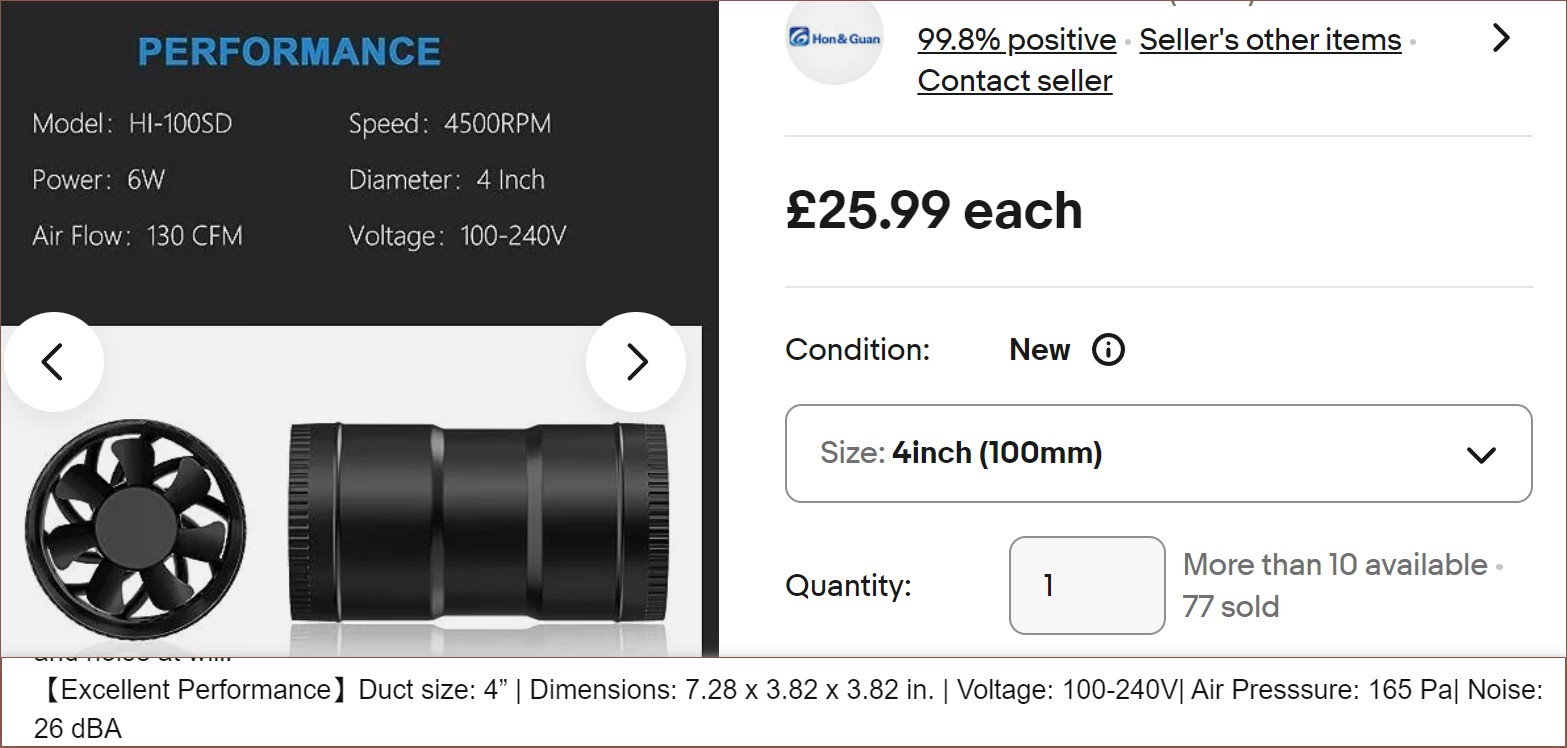Screen dimensions: 1567x748
Task: Open the Size 4inch (100mm) dropdown
Action: pos(1158,453)
